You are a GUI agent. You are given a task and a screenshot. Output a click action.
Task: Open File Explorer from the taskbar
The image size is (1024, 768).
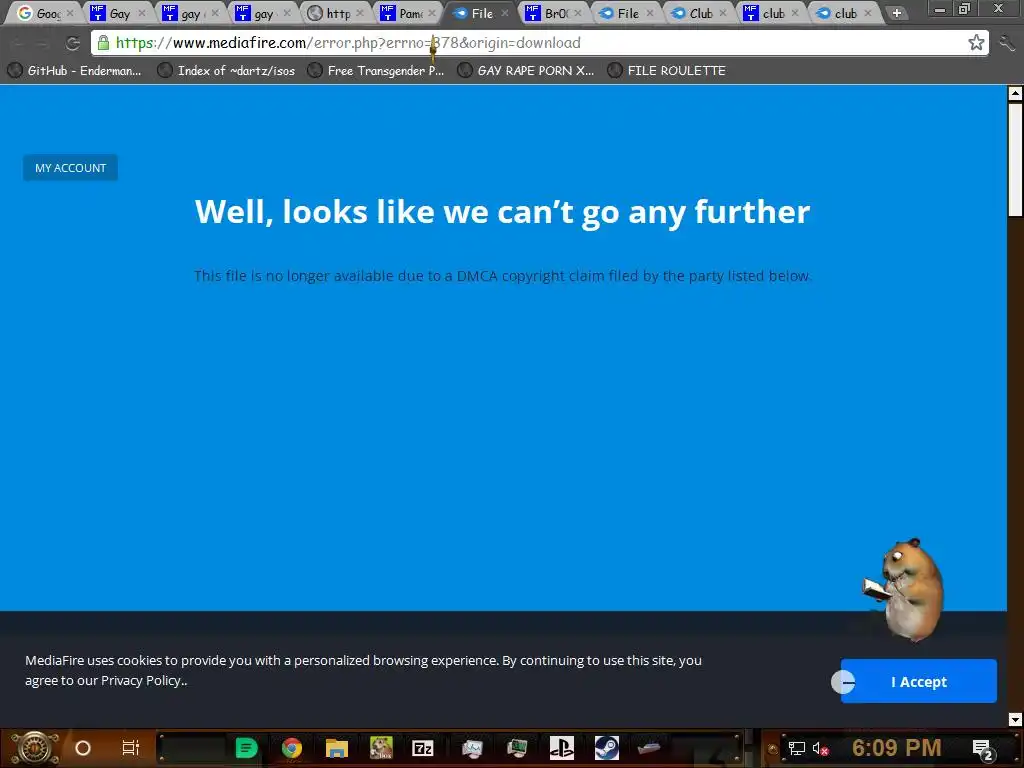click(x=337, y=748)
